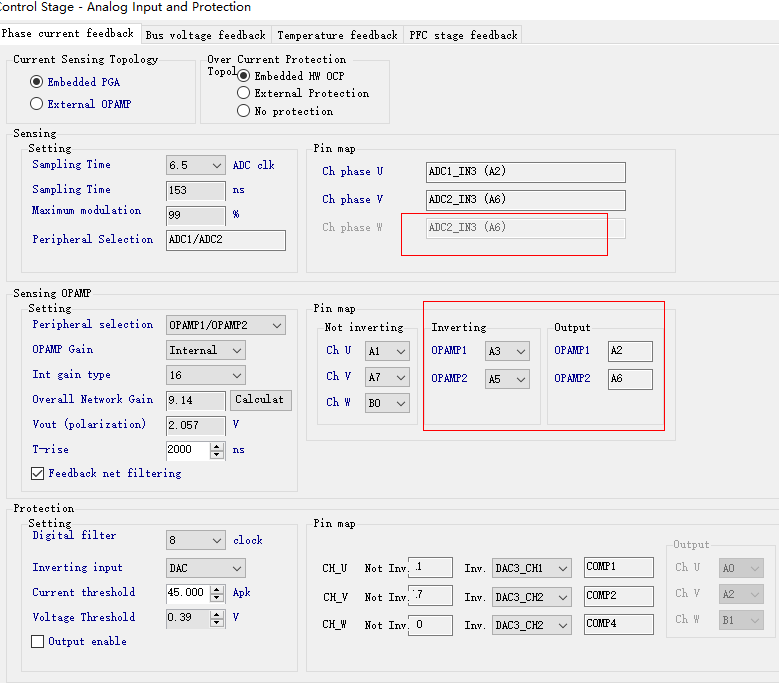
Task: Select Embedded HW OCP protection
Action: [x=291, y=76]
